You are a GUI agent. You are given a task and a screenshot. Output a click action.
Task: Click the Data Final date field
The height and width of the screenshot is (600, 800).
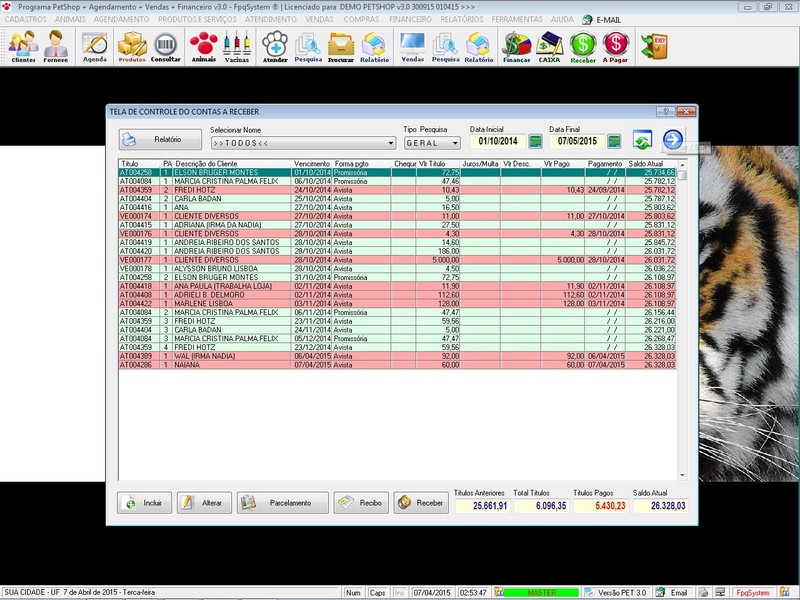point(577,141)
